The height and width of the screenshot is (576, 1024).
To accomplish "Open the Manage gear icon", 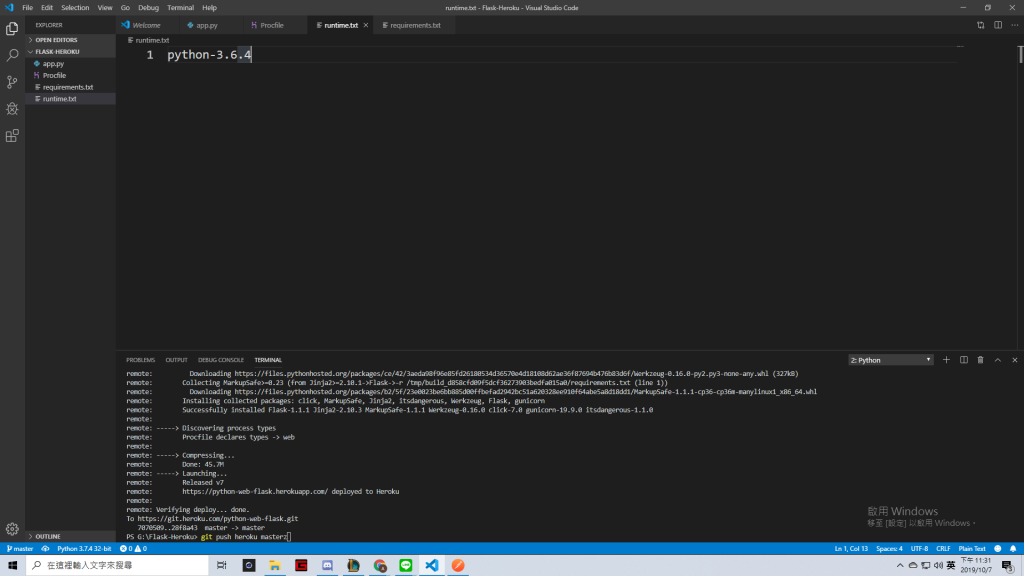I will click(12, 529).
